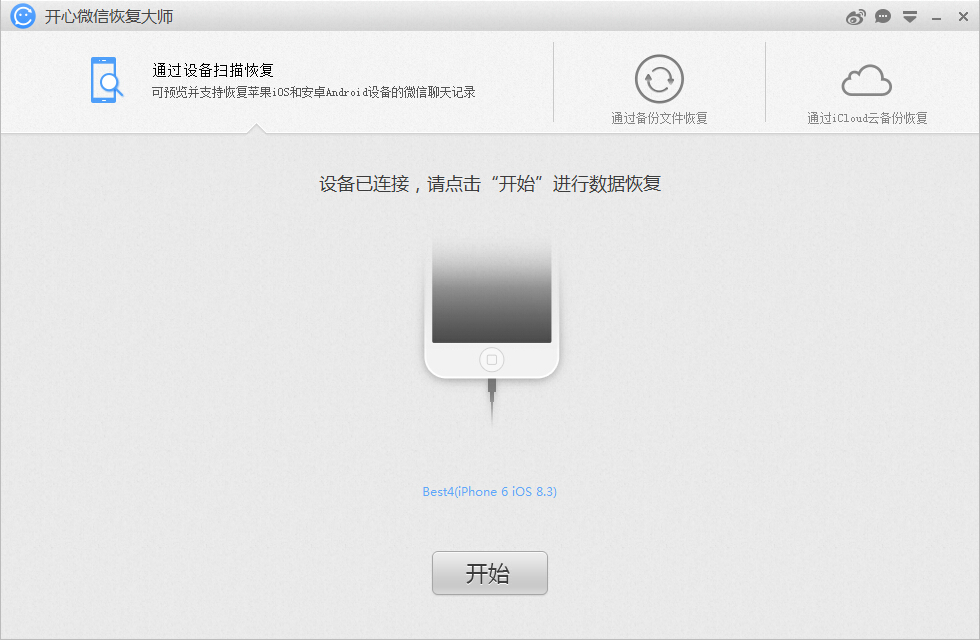
Task: Click the Best4(iPhone 6 iOS 8.3) device link
Action: (x=489, y=492)
